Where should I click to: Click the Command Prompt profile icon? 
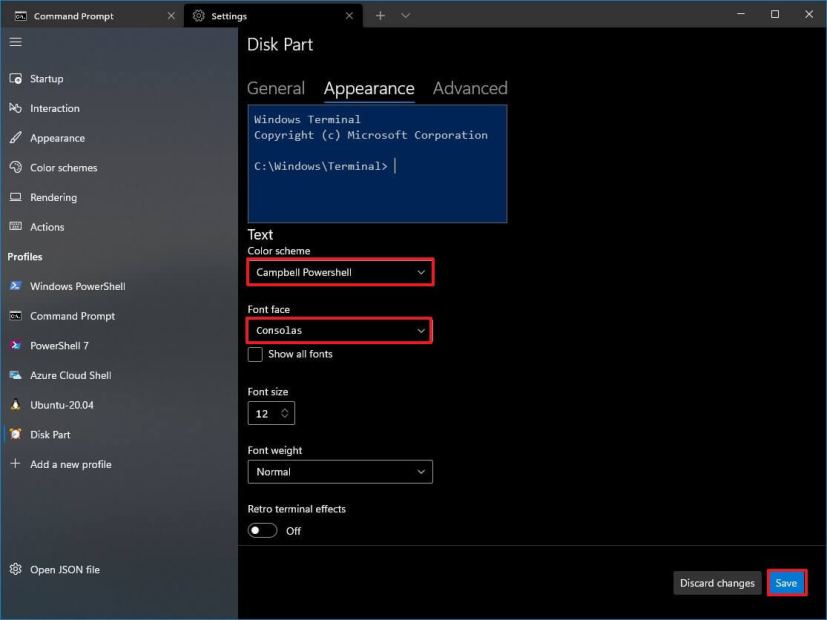tap(15, 316)
